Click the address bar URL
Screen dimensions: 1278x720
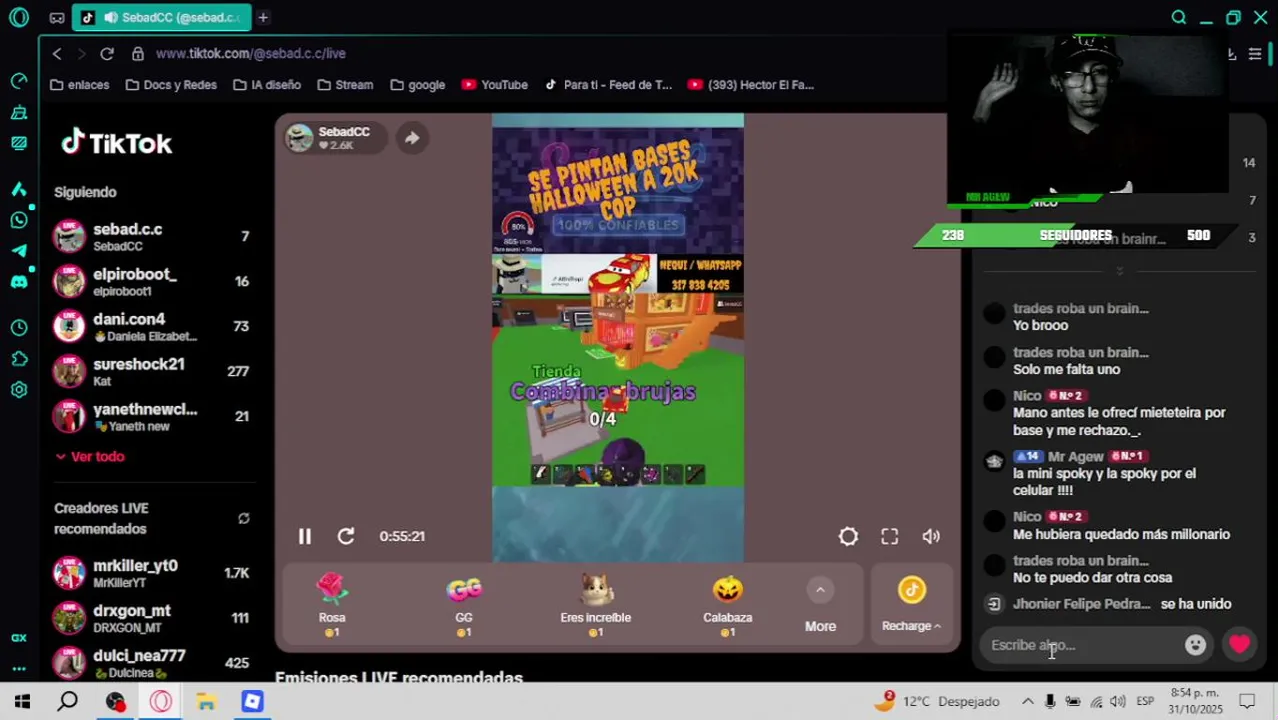click(251, 53)
